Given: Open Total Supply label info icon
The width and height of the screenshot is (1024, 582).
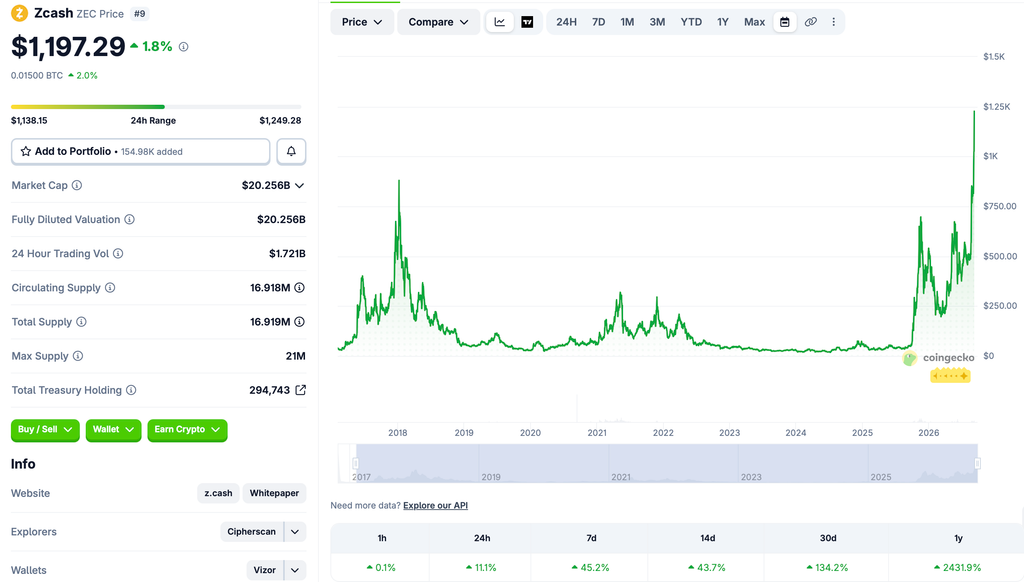Looking at the screenshot, I should tap(81, 321).
